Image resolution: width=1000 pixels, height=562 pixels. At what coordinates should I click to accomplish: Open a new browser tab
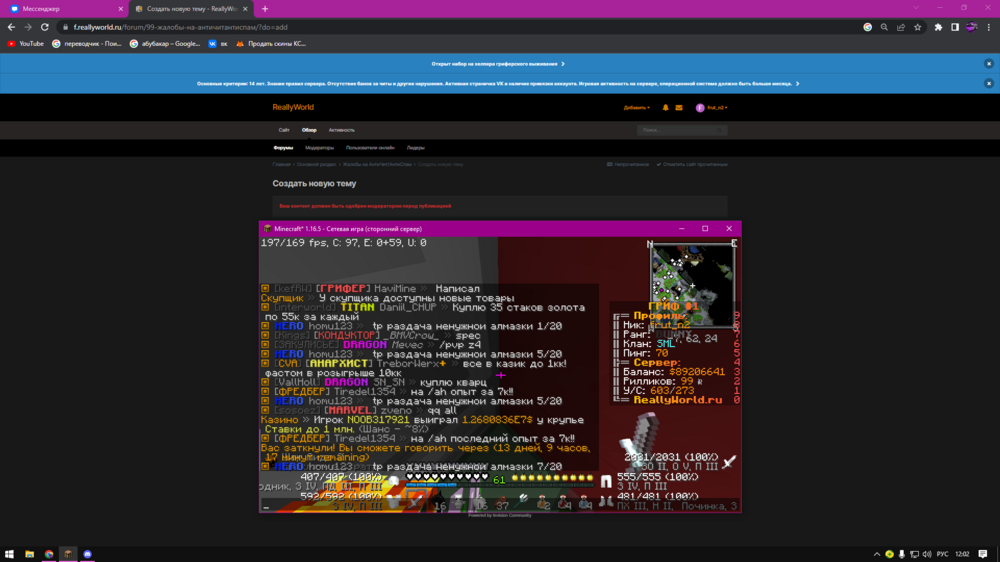coord(265,9)
